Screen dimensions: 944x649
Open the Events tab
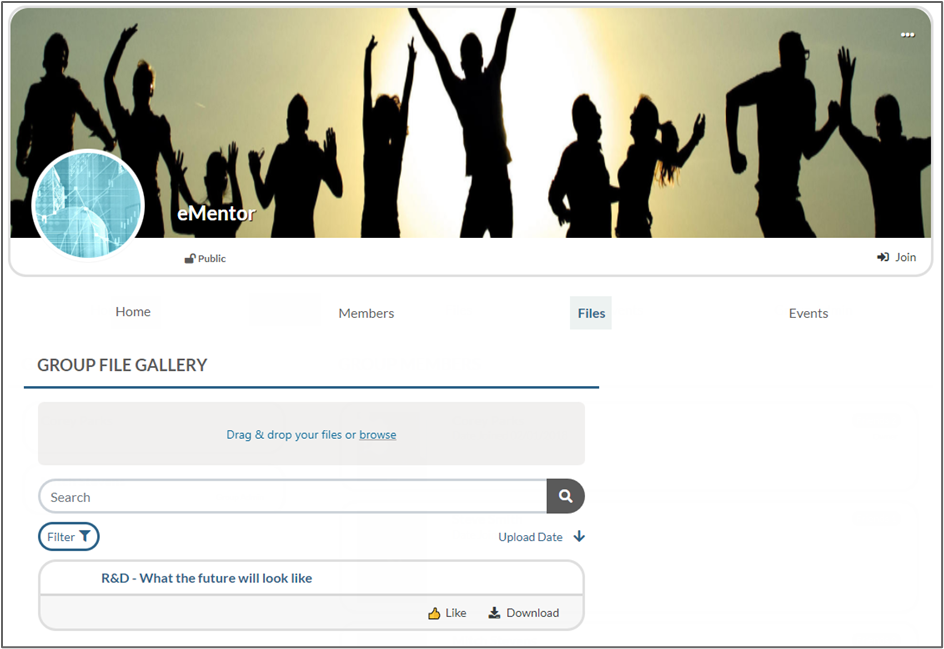(809, 313)
